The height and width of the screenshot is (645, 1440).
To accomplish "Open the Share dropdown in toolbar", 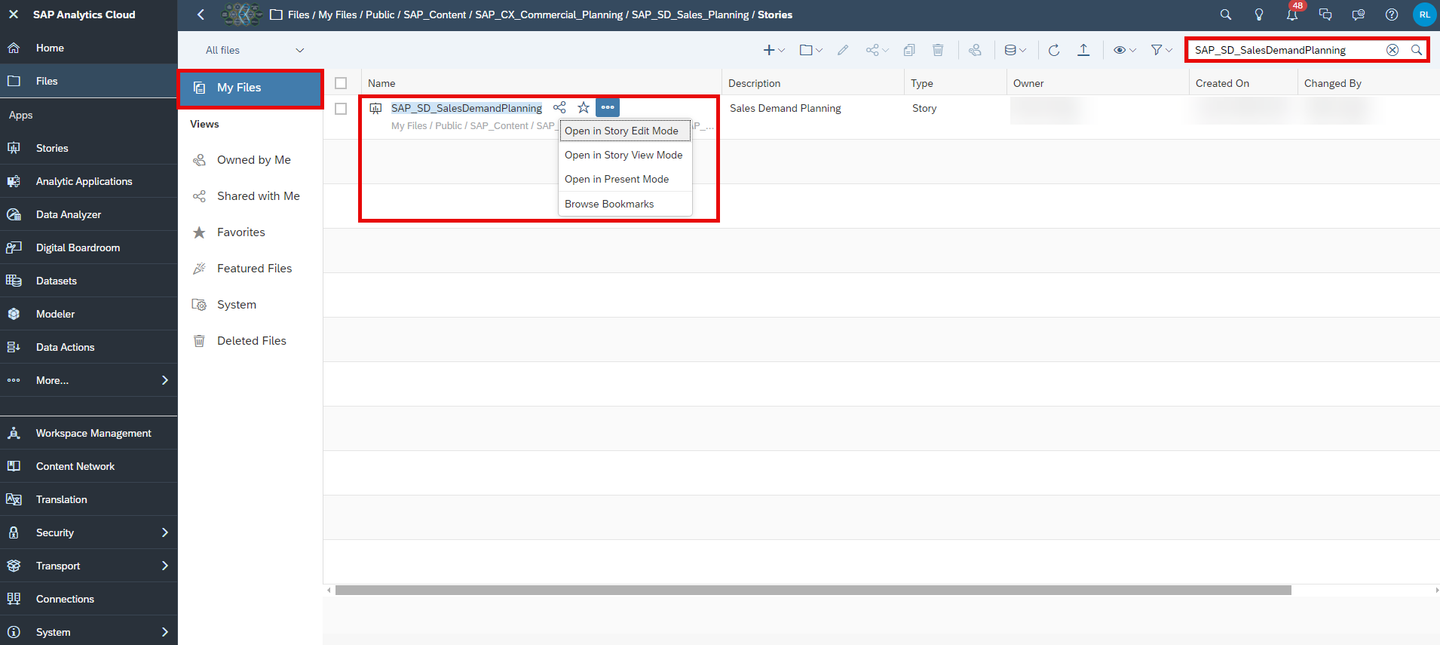I will click(877, 50).
